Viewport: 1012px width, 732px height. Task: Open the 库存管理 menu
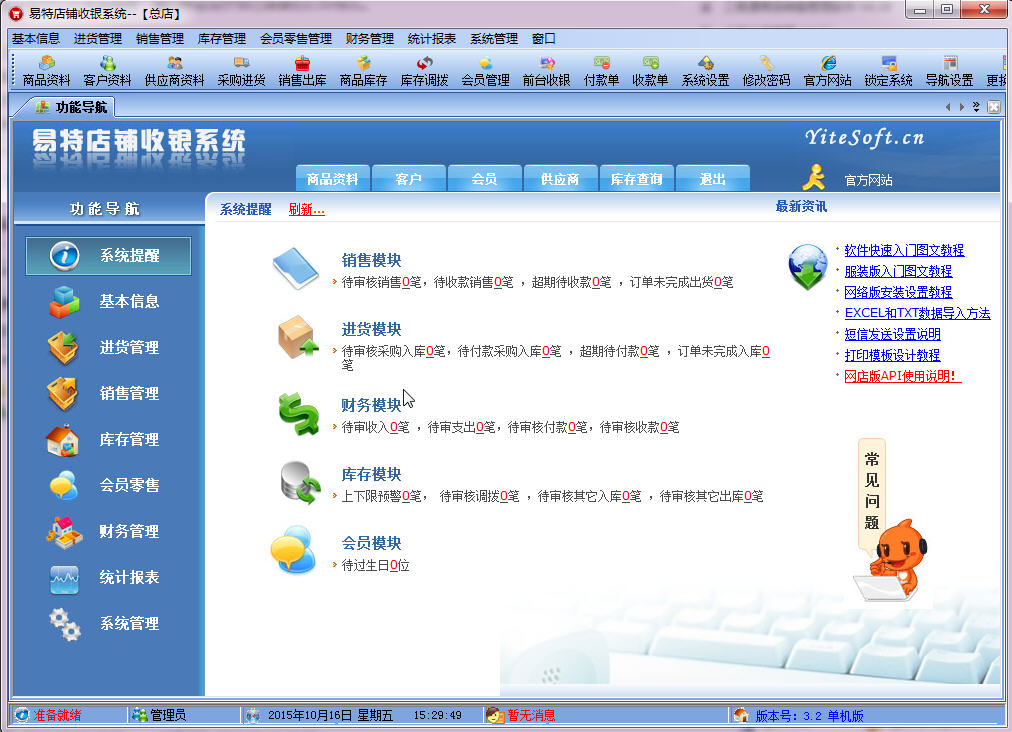click(221, 39)
